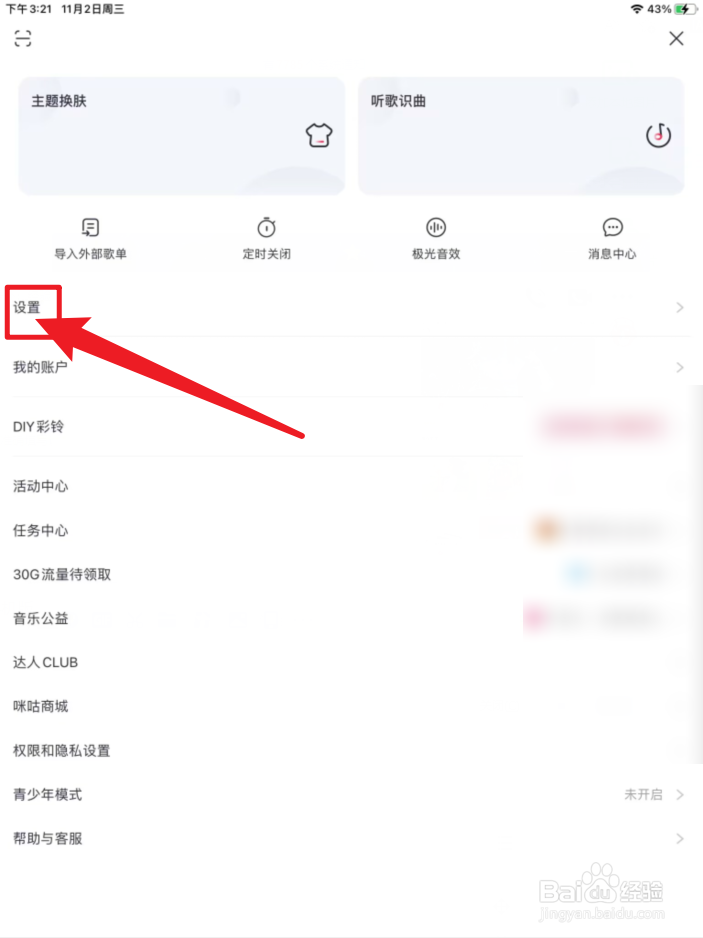Open 导入外部歌单 import playlist icon
Screen dimensions: 703x938
(90, 227)
